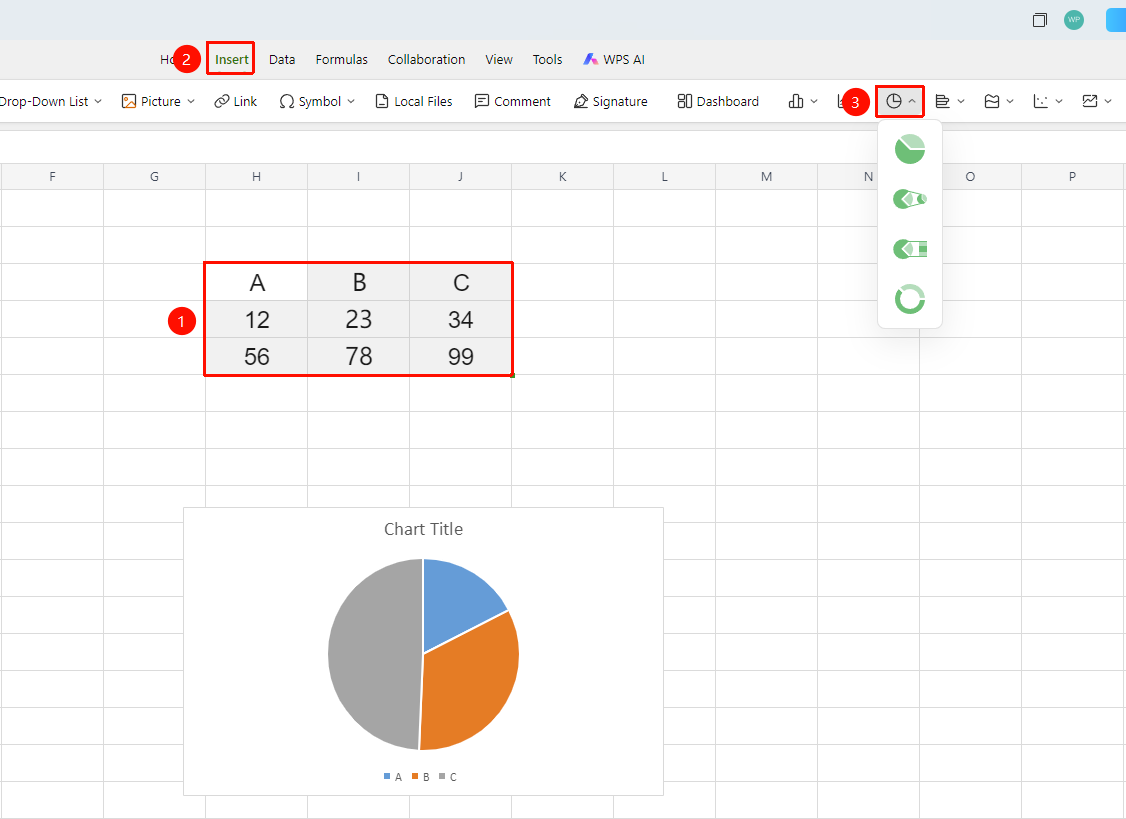The image size is (1126, 819).
Task: Expand the combo chart dropdown arrow
Action: coord(1108,101)
